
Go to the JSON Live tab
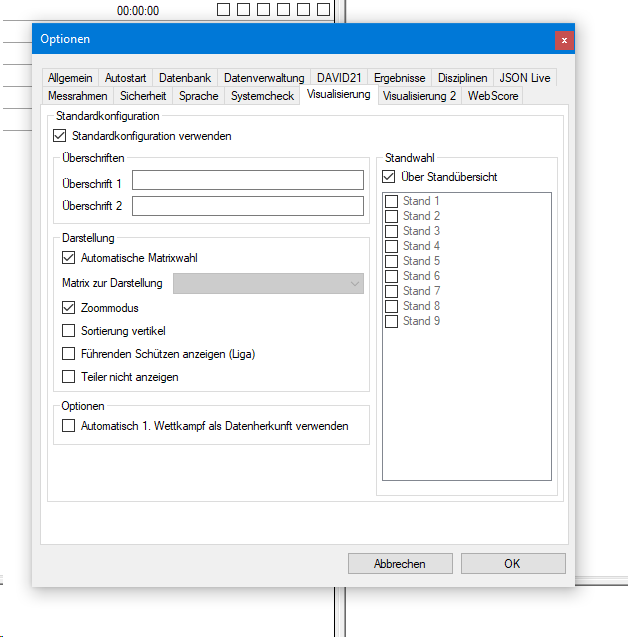tap(523, 78)
